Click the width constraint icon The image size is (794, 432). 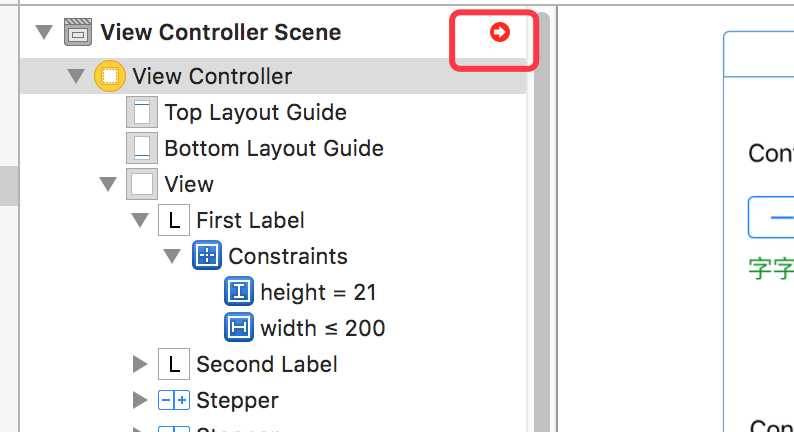coord(239,327)
